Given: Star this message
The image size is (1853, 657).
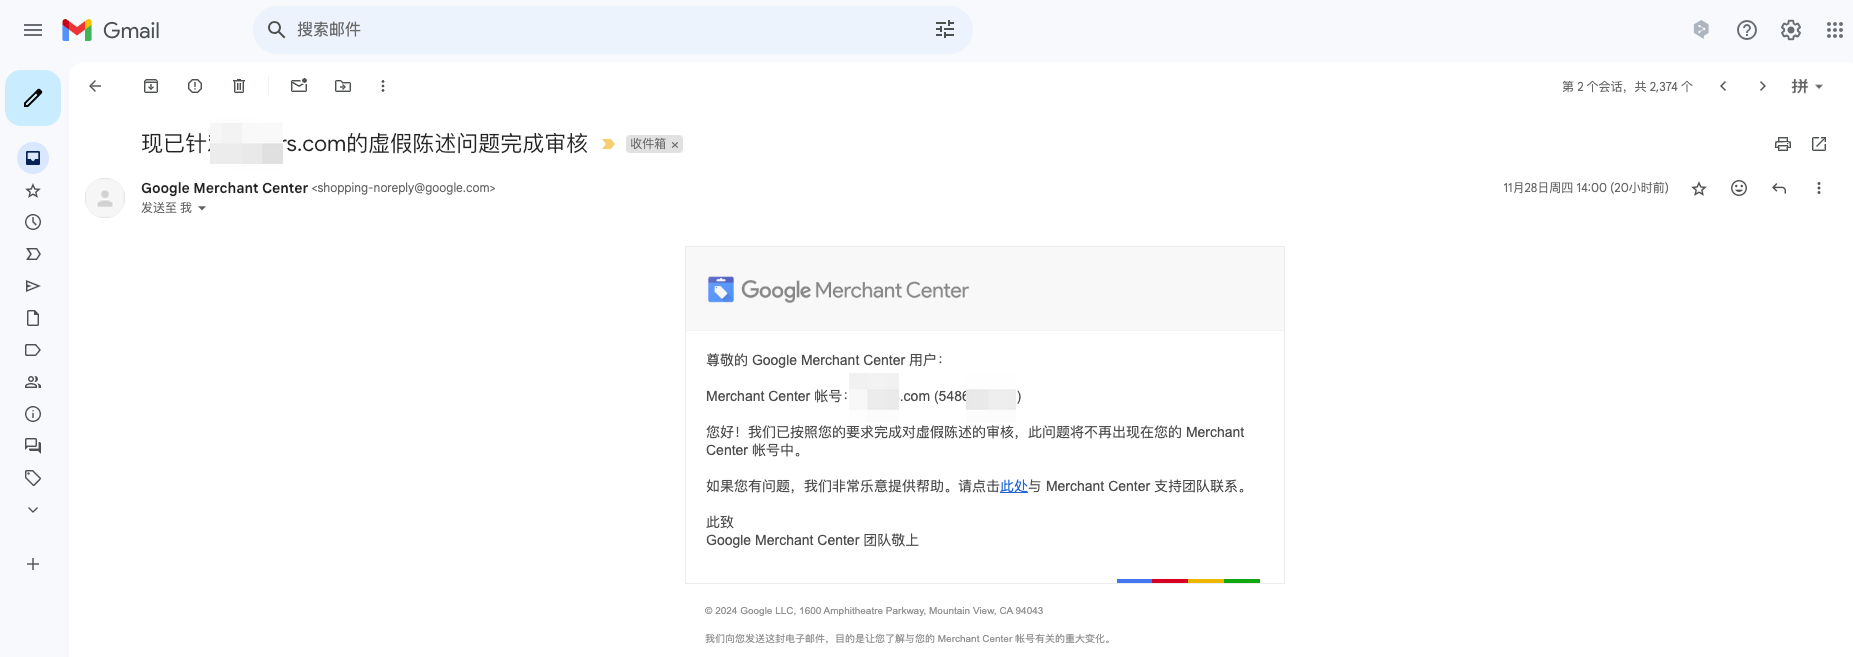Looking at the screenshot, I should (x=1699, y=188).
